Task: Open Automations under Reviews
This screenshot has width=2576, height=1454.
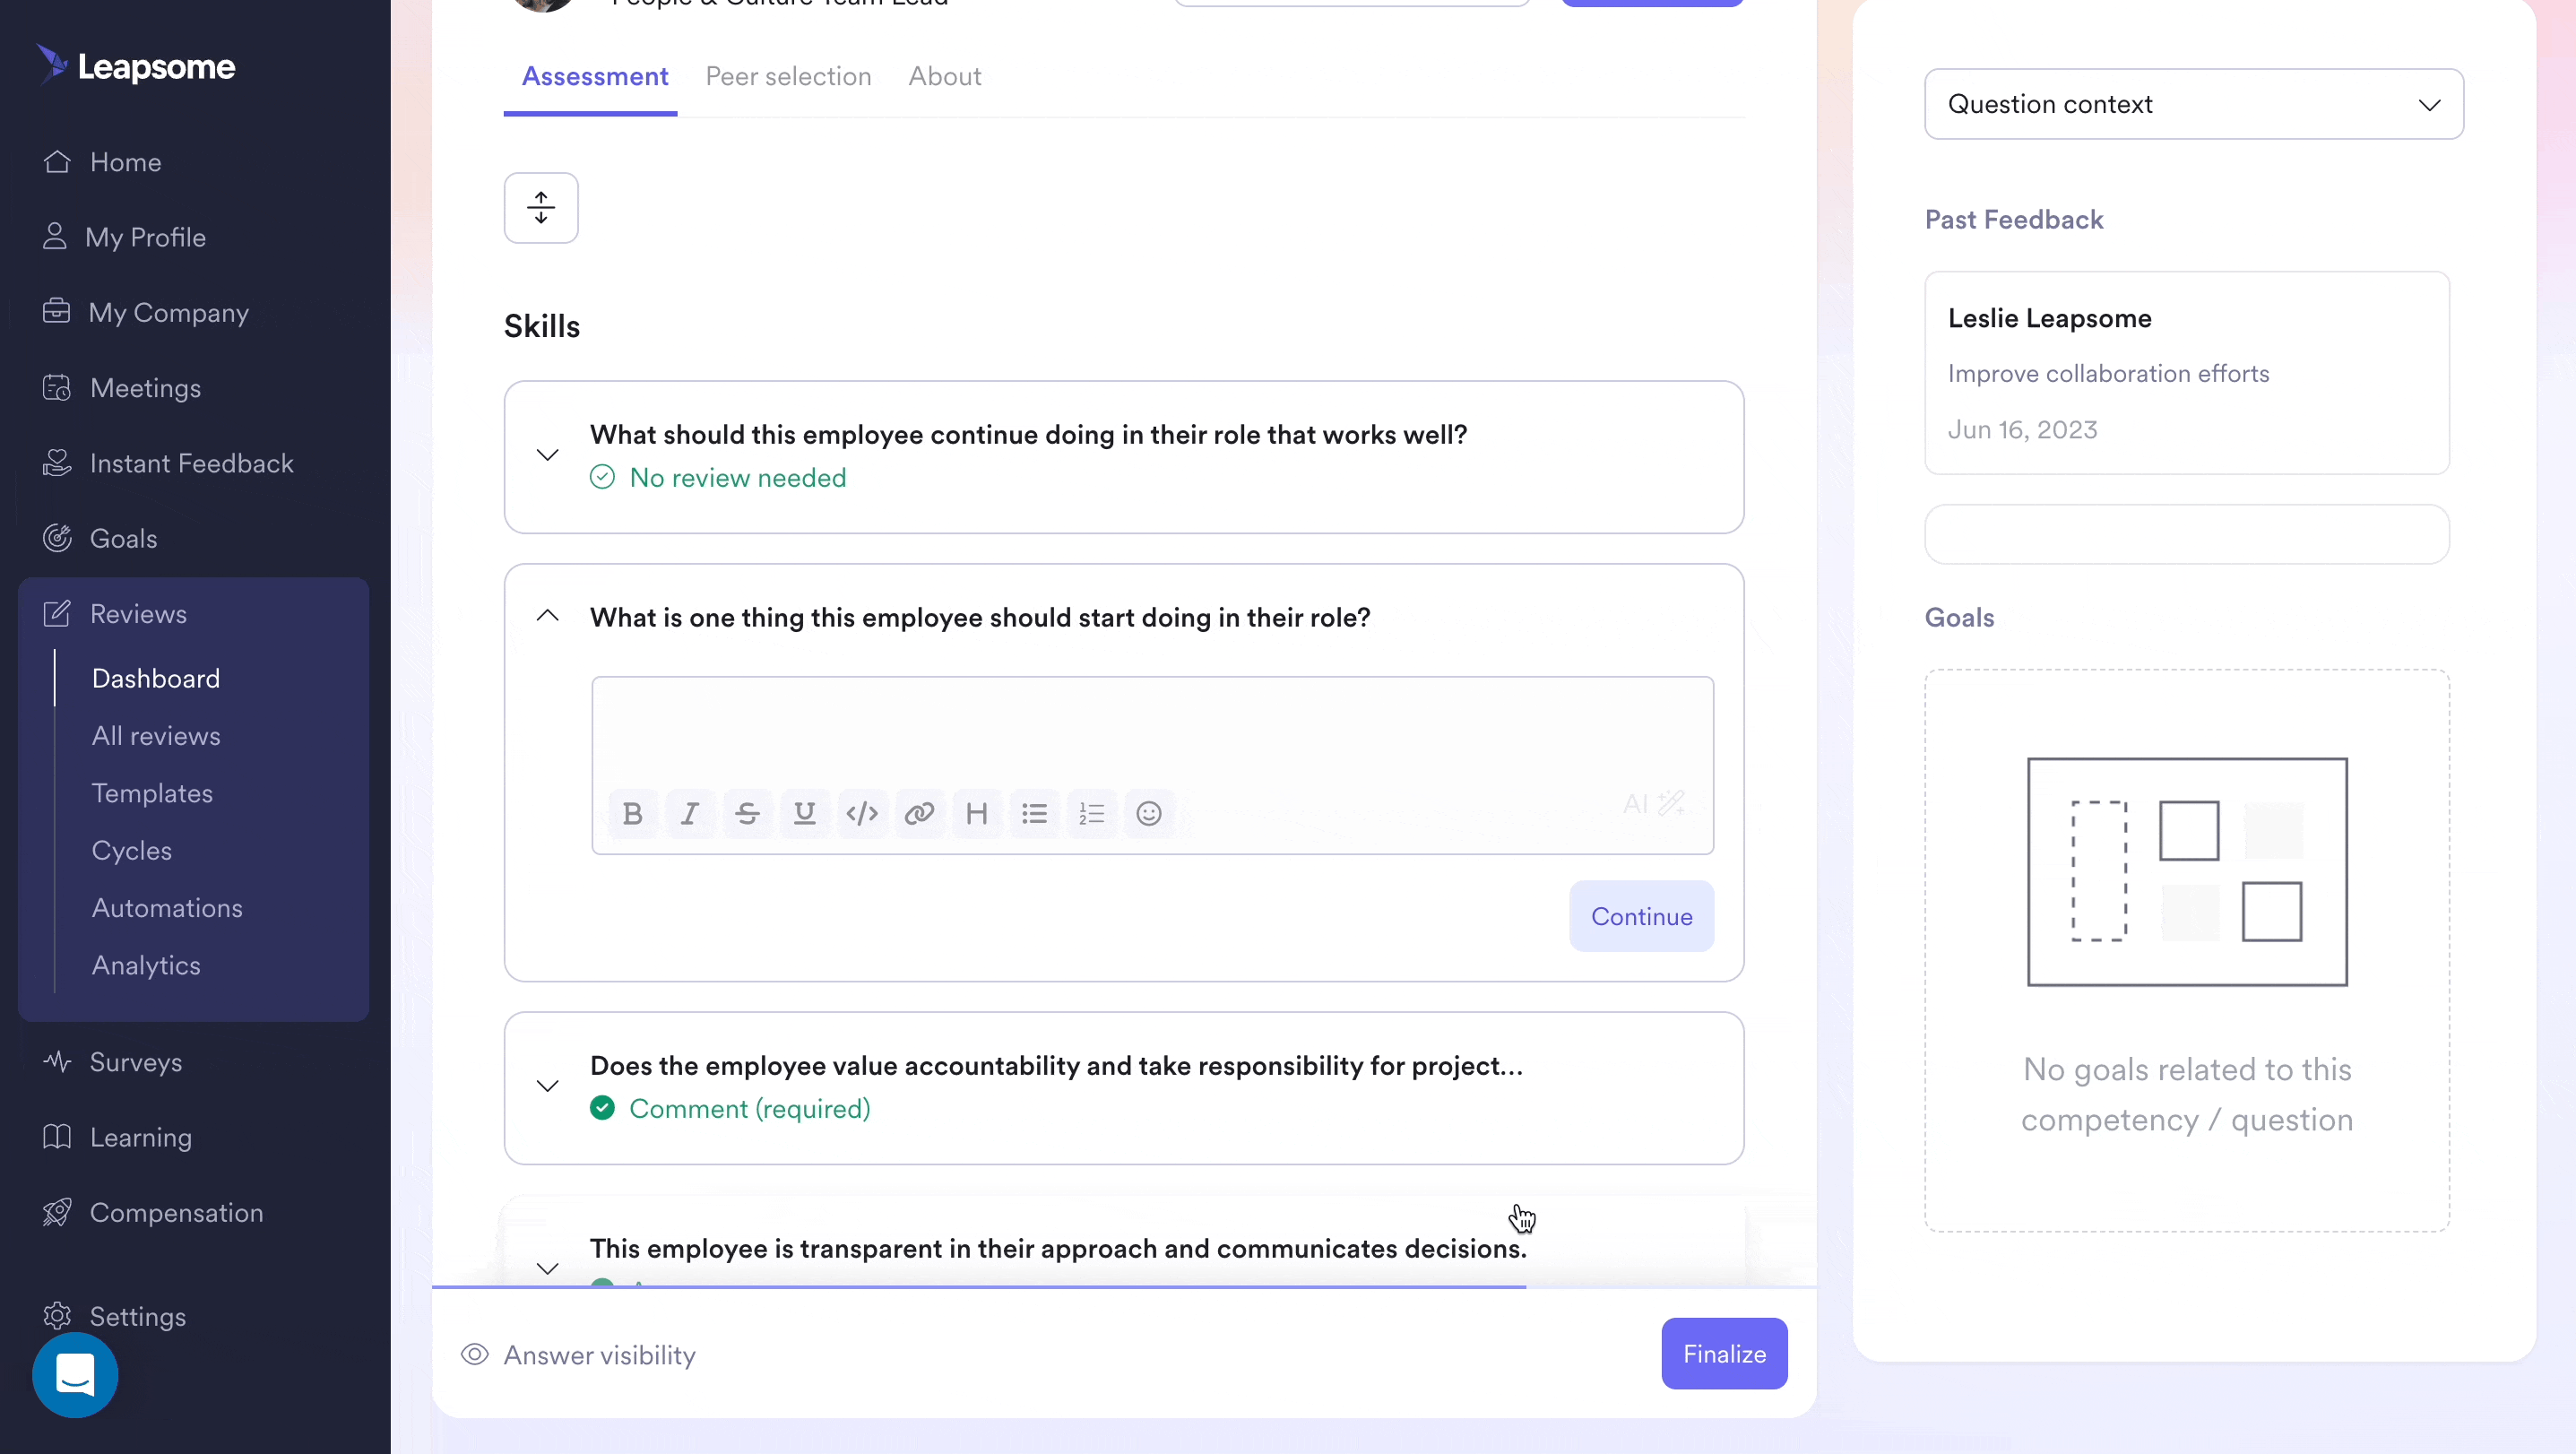Action: [x=167, y=908]
